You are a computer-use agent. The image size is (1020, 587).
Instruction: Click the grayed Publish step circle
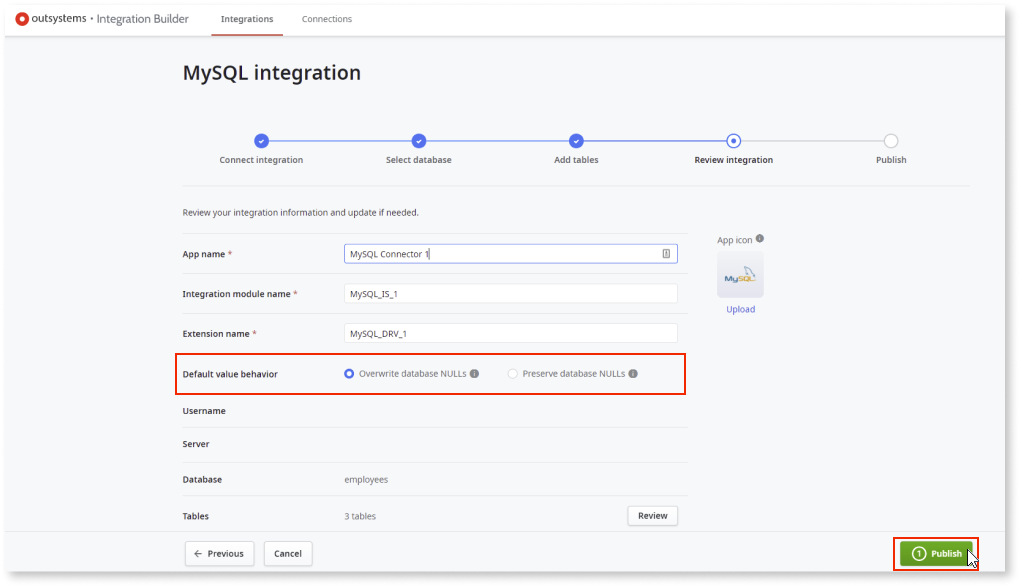890,141
